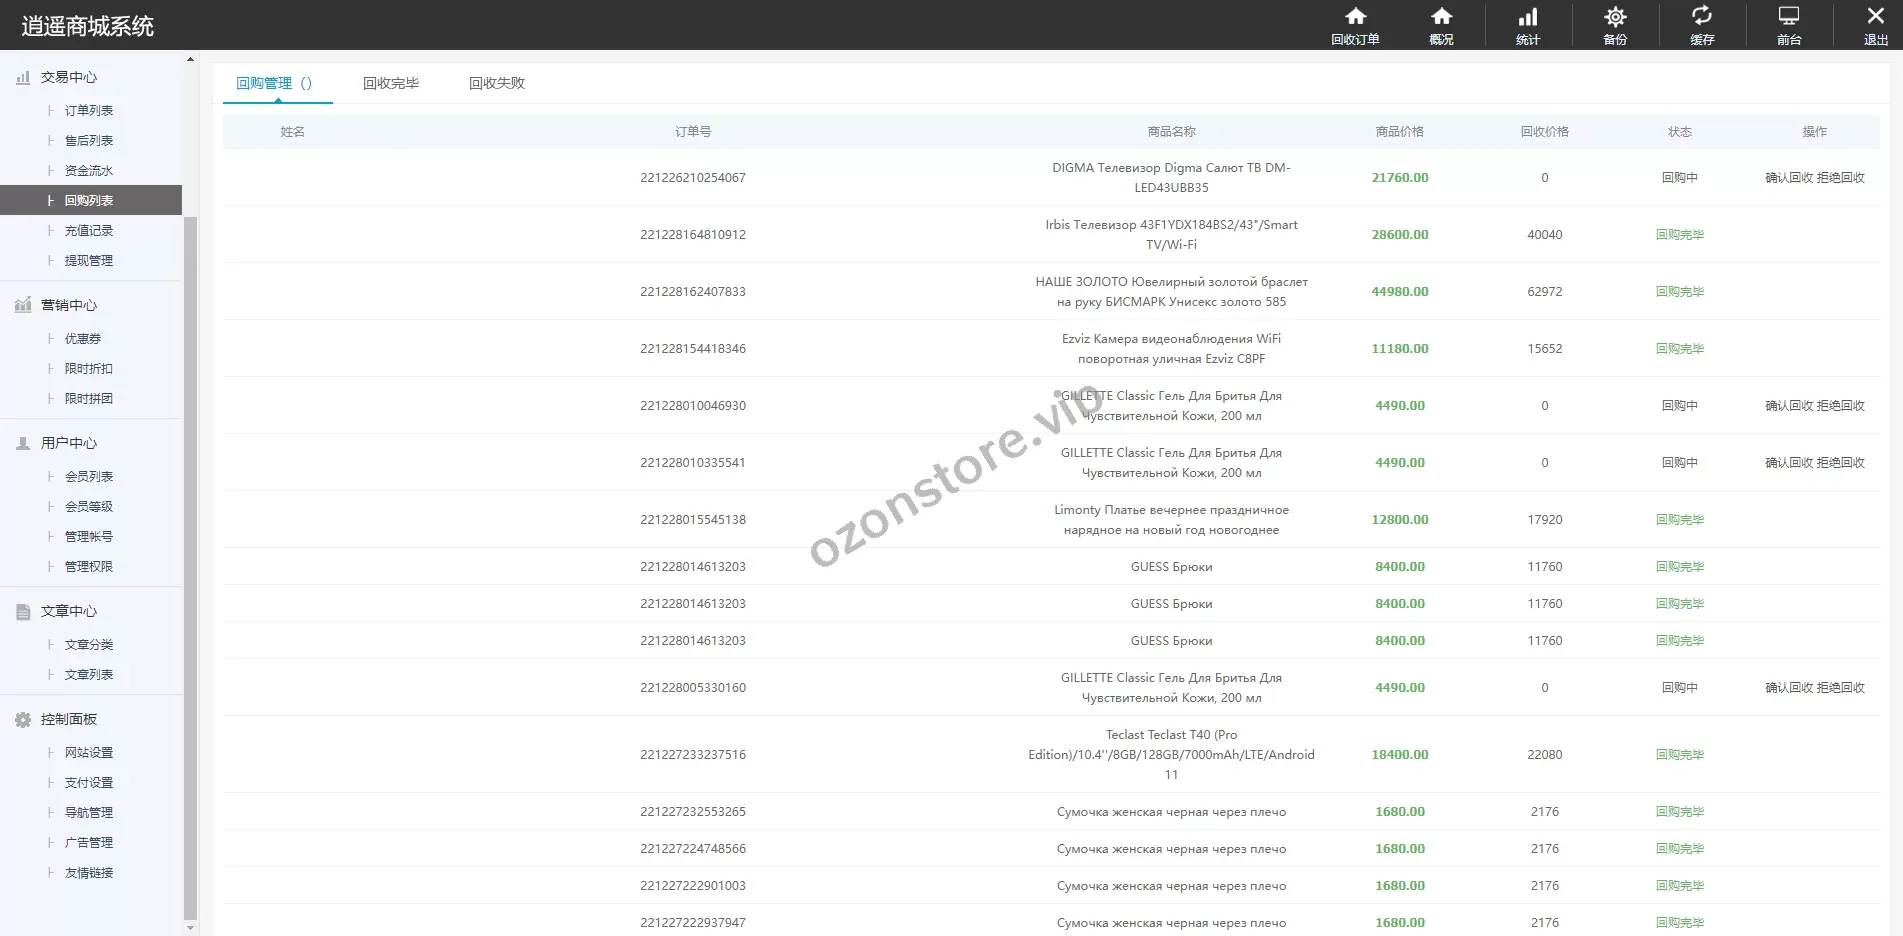Open 支付设置 in the sidebar

[x=89, y=783]
